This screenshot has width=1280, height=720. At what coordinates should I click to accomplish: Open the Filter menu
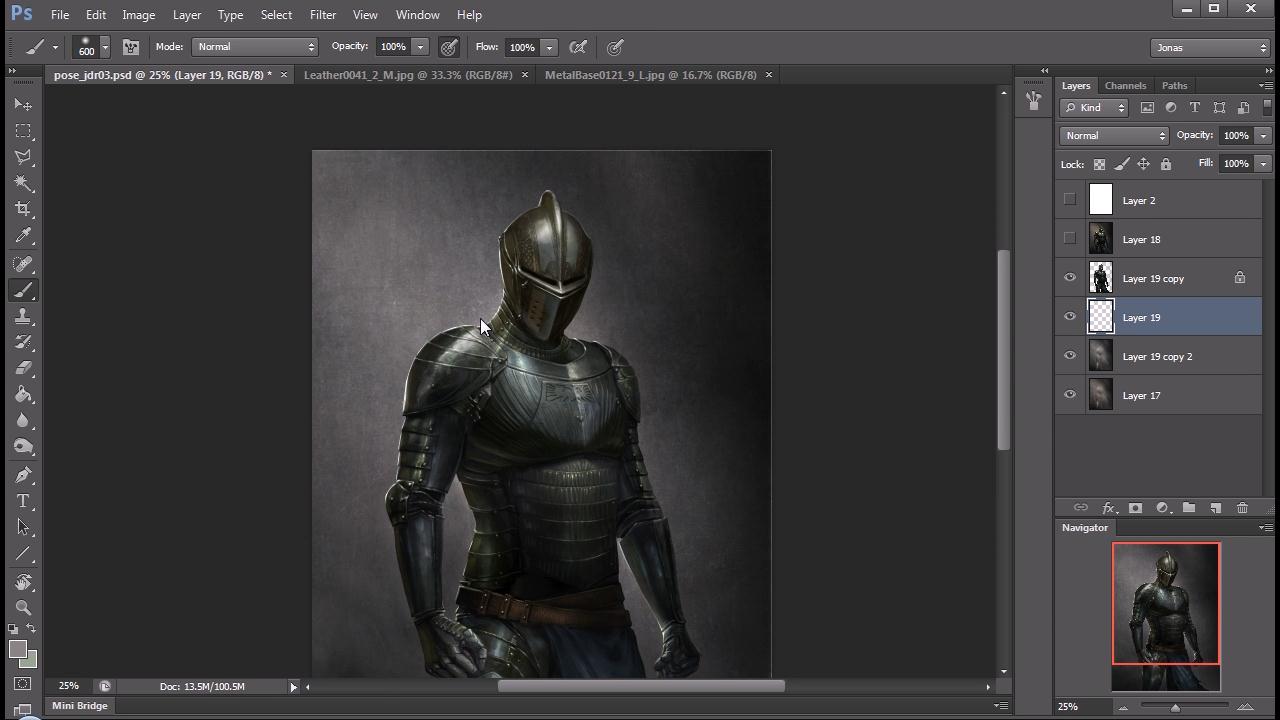tap(323, 15)
